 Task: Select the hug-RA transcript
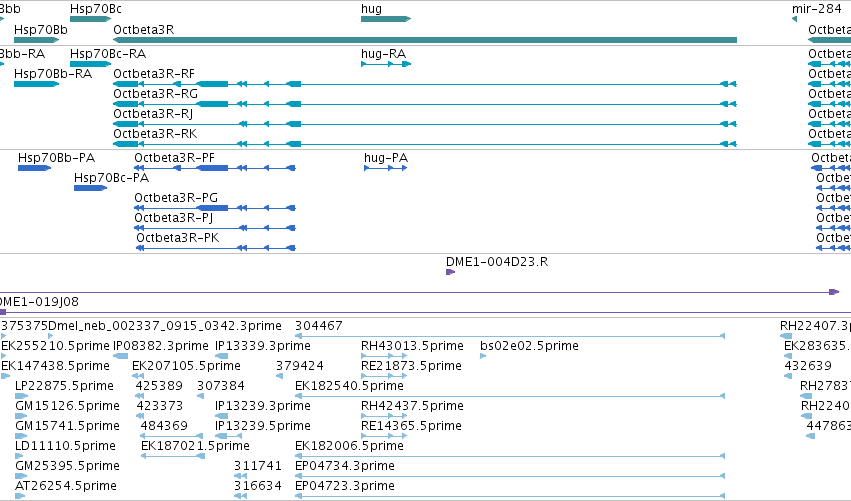pyautogui.click(x=386, y=64)
